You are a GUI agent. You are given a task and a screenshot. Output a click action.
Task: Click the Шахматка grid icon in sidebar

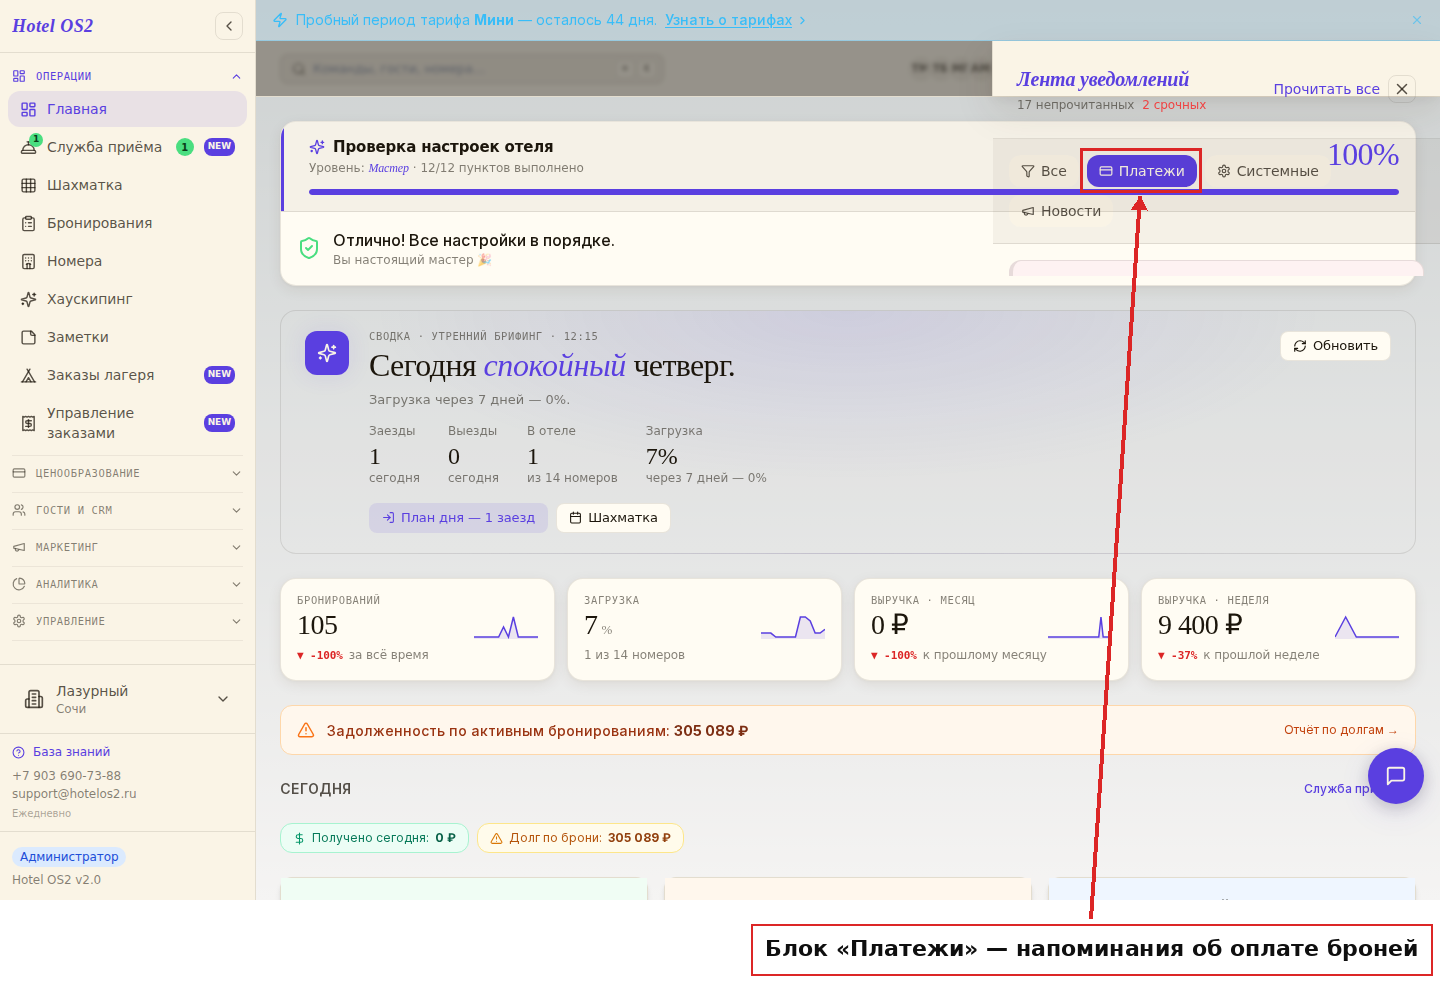(29, 185)
